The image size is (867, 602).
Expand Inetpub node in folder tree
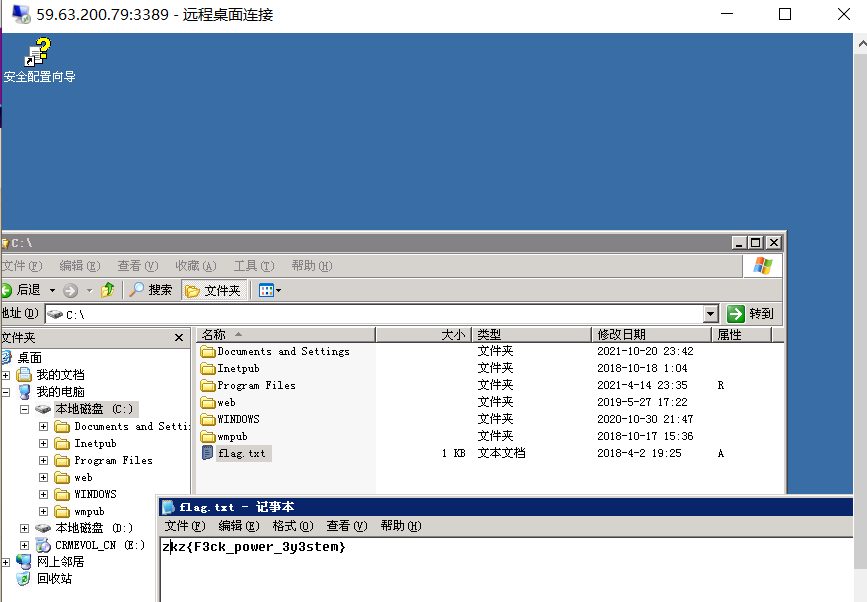(43, 443)
